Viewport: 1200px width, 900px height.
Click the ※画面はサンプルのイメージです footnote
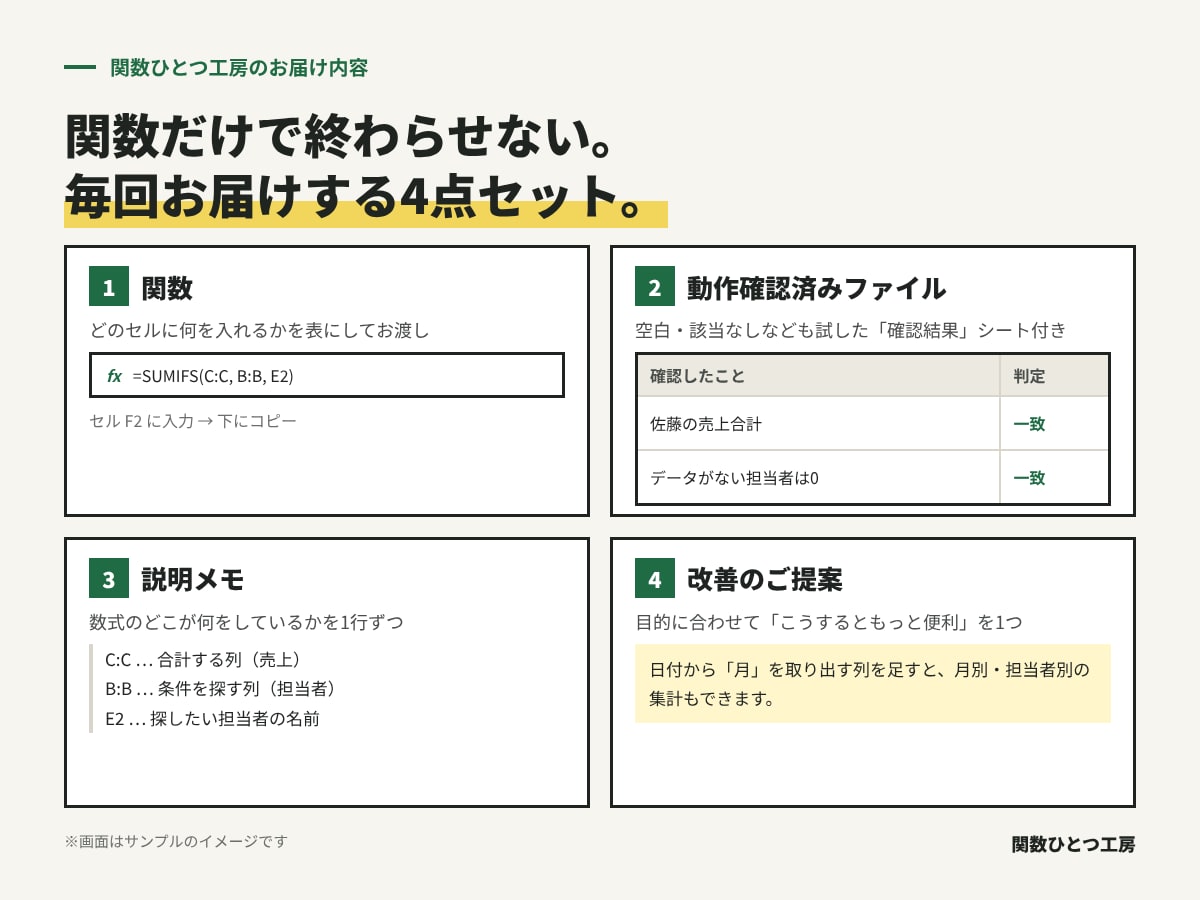click(x=176, y=841)
